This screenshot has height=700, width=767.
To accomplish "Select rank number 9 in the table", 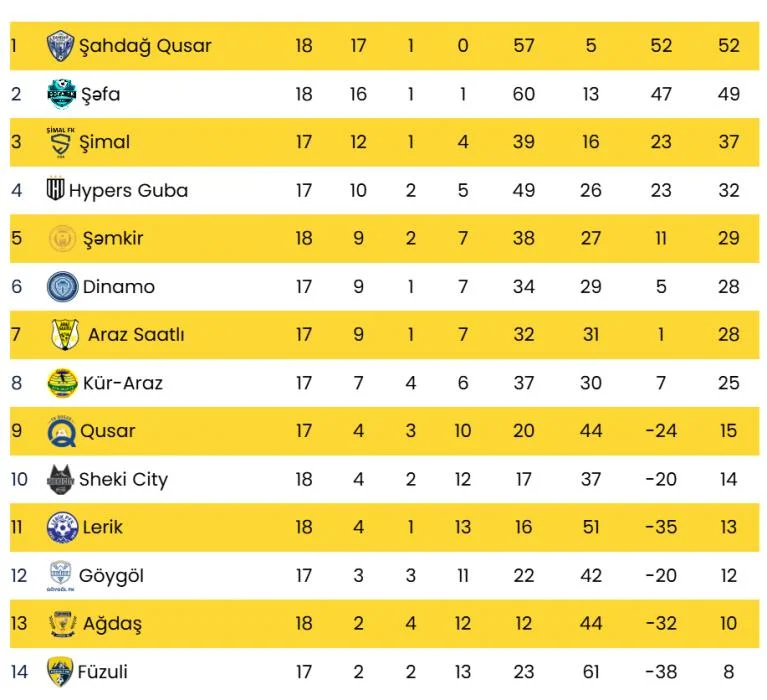I will 17,431.
